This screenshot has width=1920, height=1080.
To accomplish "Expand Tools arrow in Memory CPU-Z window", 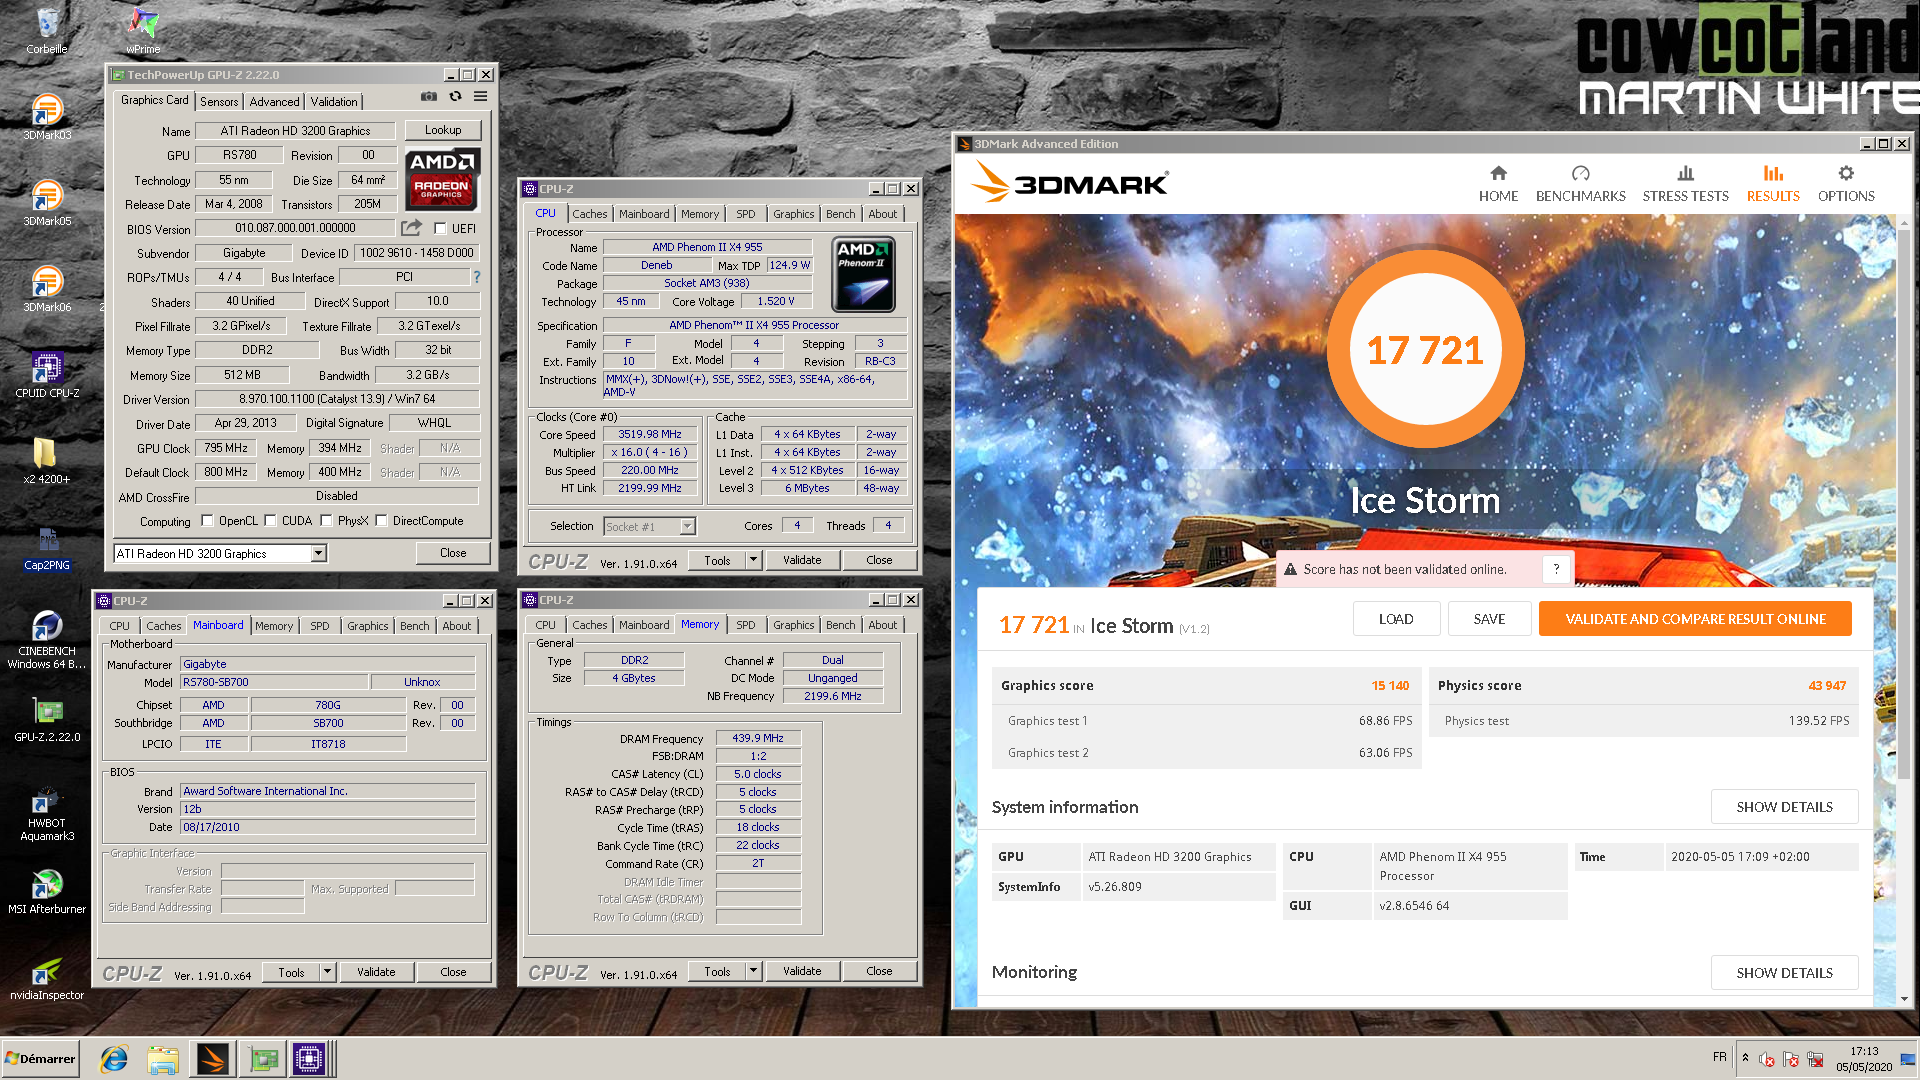I will pos(754,971).
